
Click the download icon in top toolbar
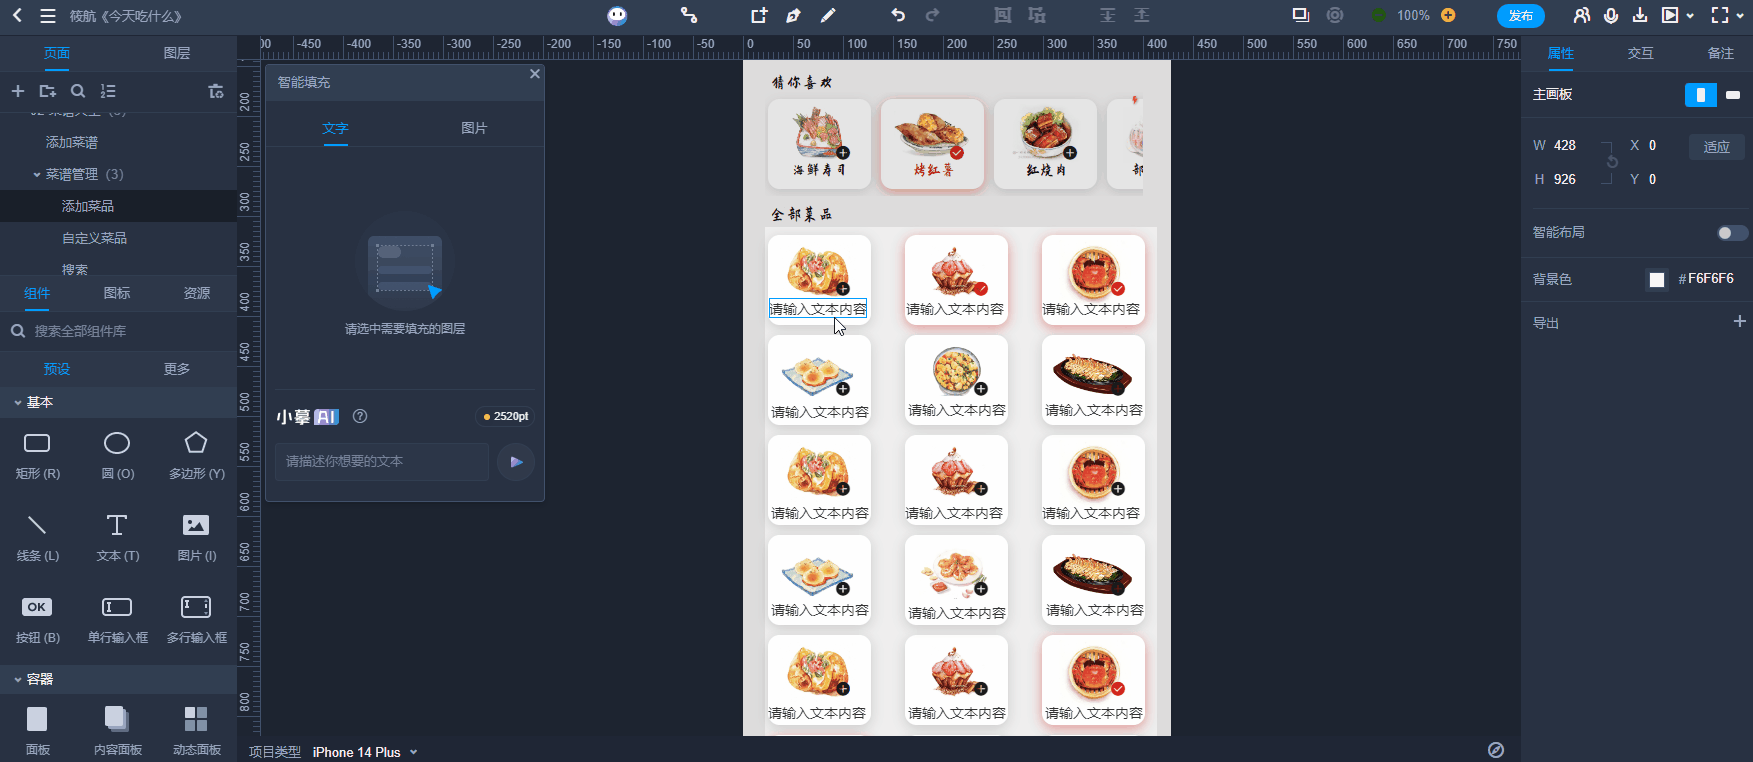tap(1640, 15)
